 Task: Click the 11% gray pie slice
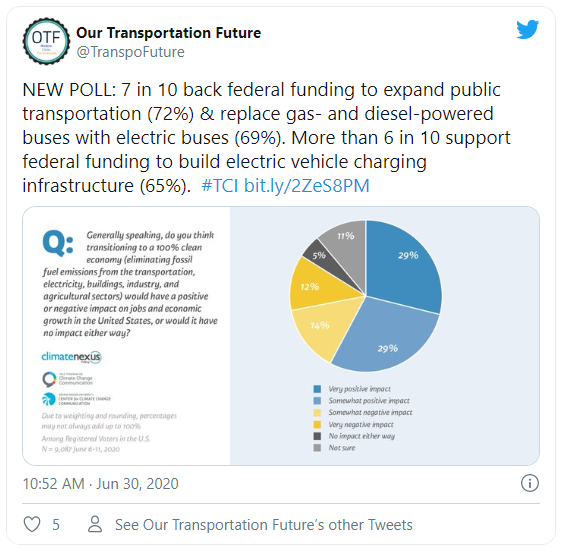[346, 248]
